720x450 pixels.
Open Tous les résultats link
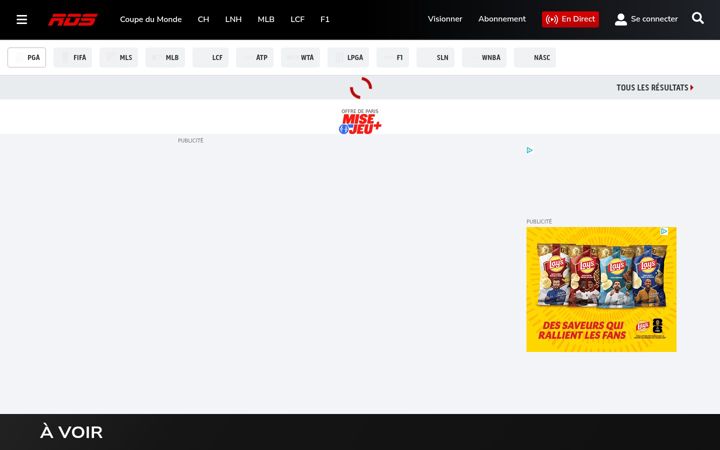point(655,87)
